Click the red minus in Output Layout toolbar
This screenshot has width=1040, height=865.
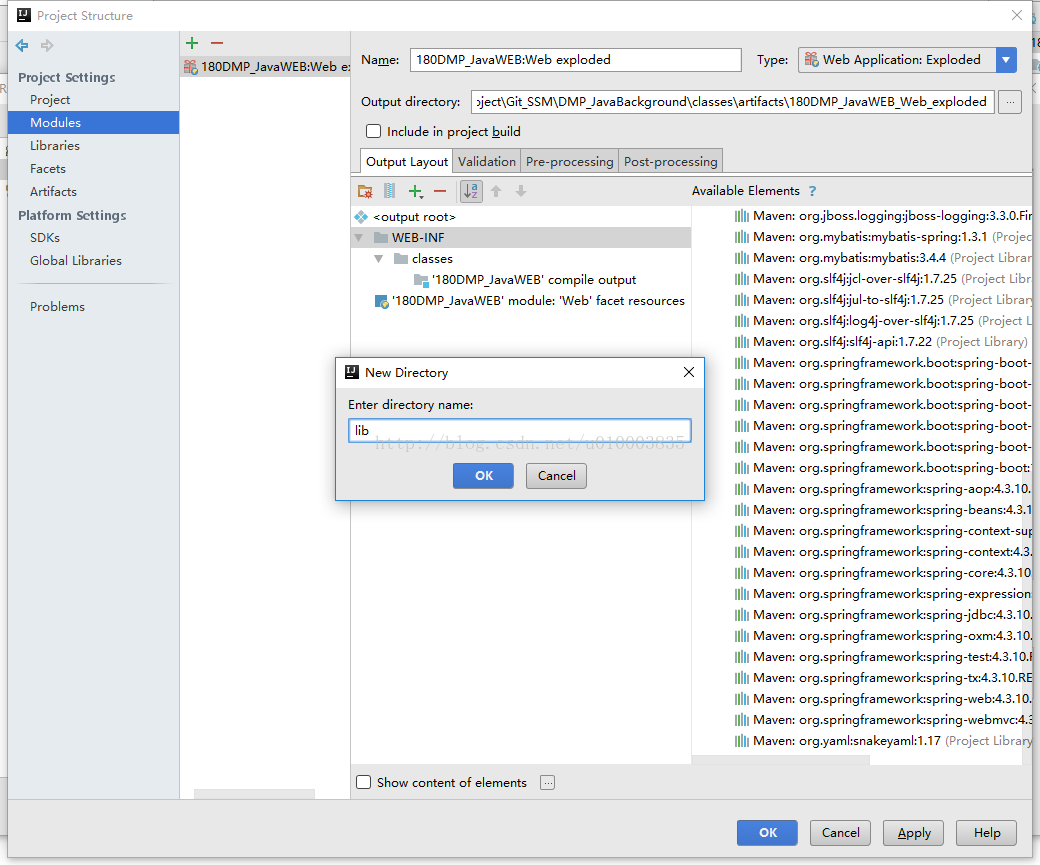[x=440, y=191]
